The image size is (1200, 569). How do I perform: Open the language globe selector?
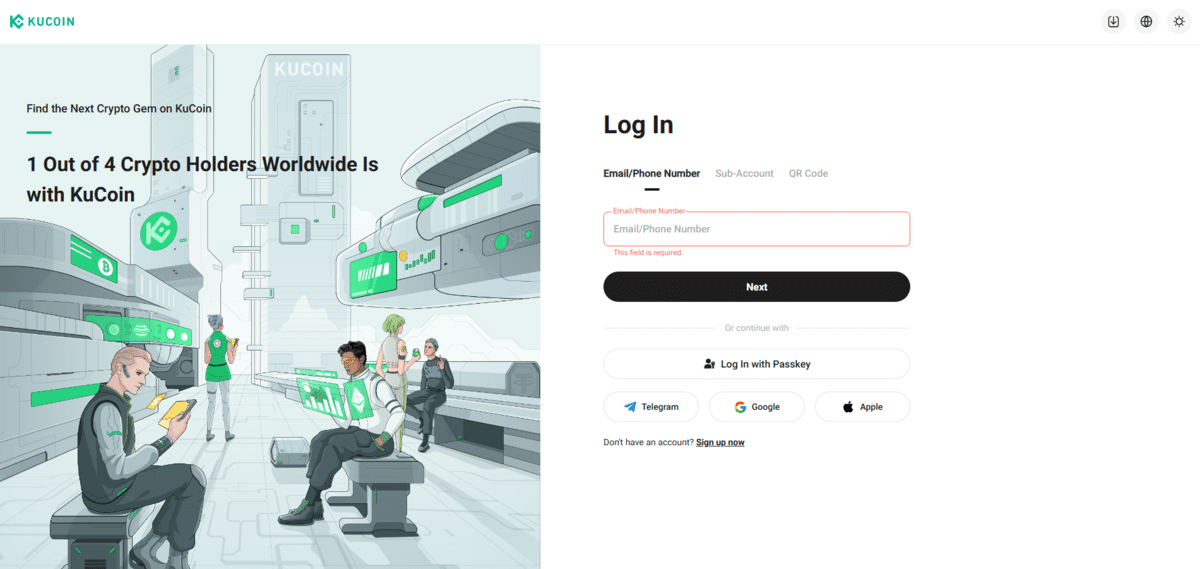1146,21
